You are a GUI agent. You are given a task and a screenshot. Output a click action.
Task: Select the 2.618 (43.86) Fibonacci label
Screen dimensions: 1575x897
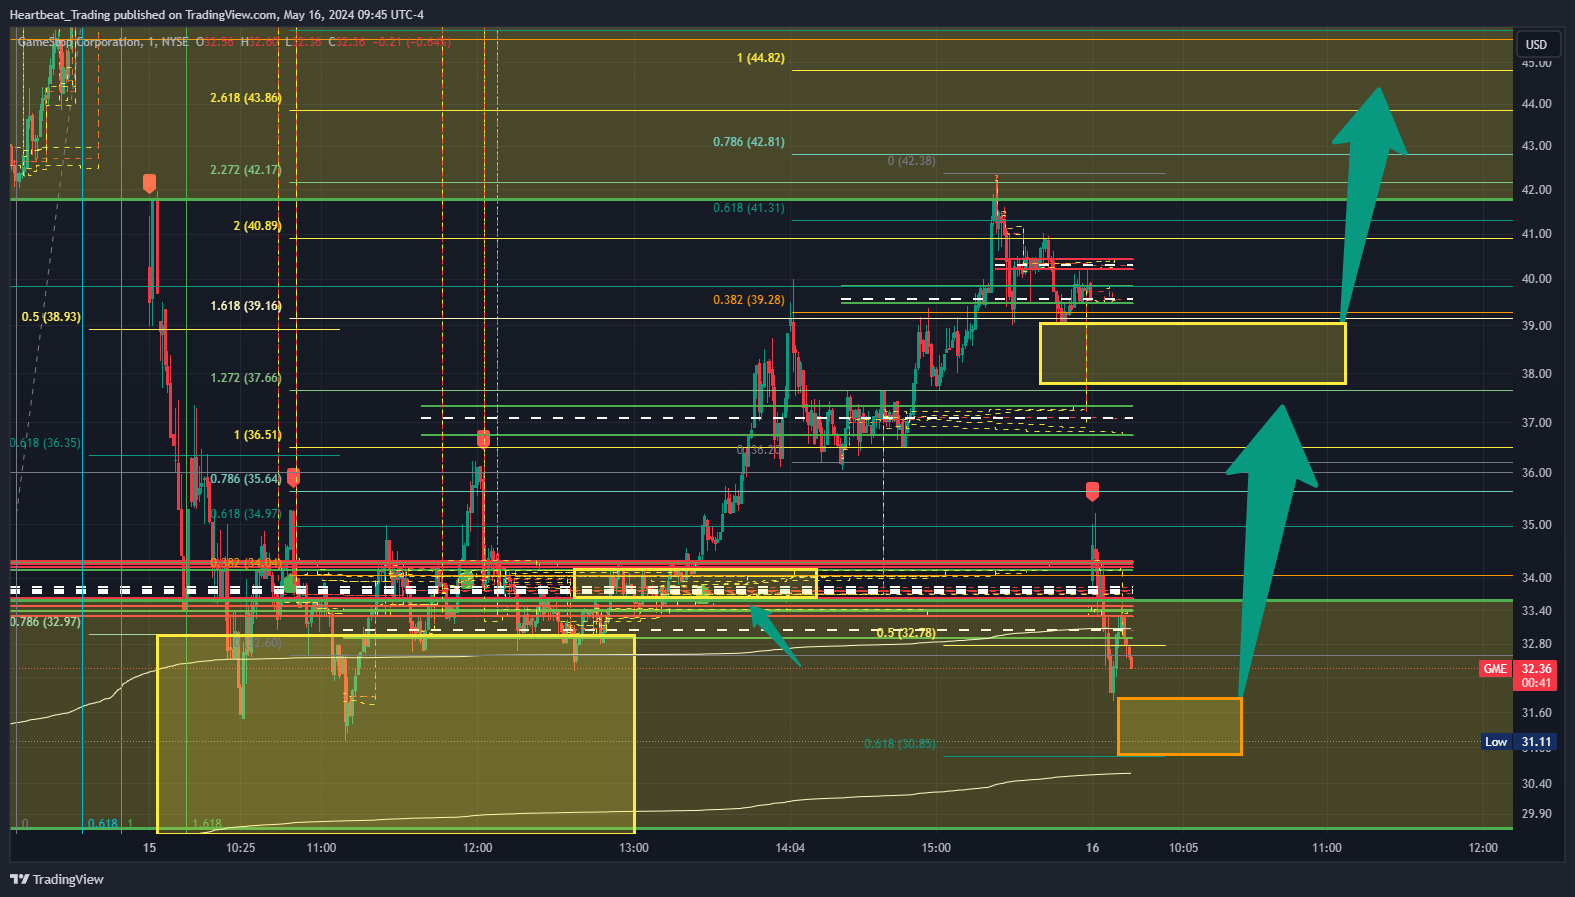(x=246, y=98)
